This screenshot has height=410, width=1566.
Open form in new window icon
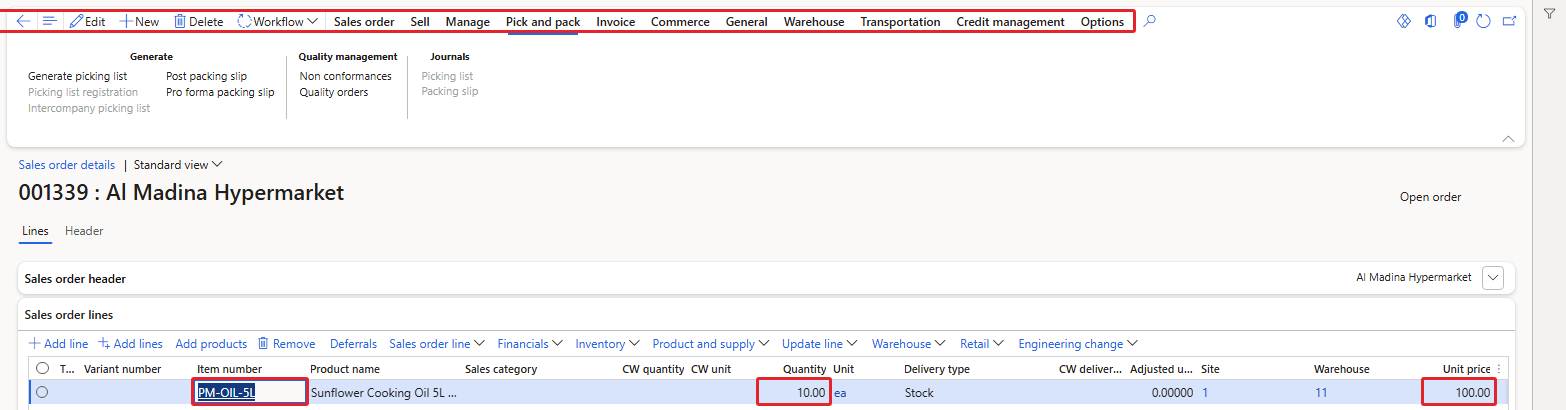click(x=1509, y=21)
